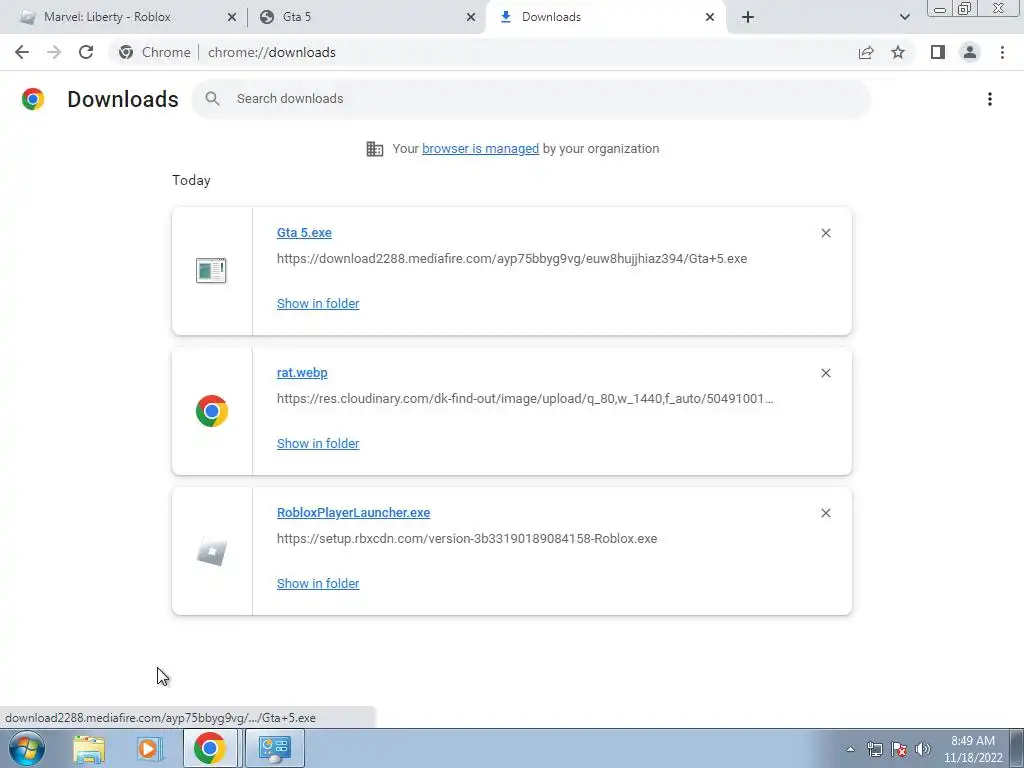The height and width of the screenshot is (768, 1024).
Task: Open the Windows Start menu
Action: pos(27,748)
